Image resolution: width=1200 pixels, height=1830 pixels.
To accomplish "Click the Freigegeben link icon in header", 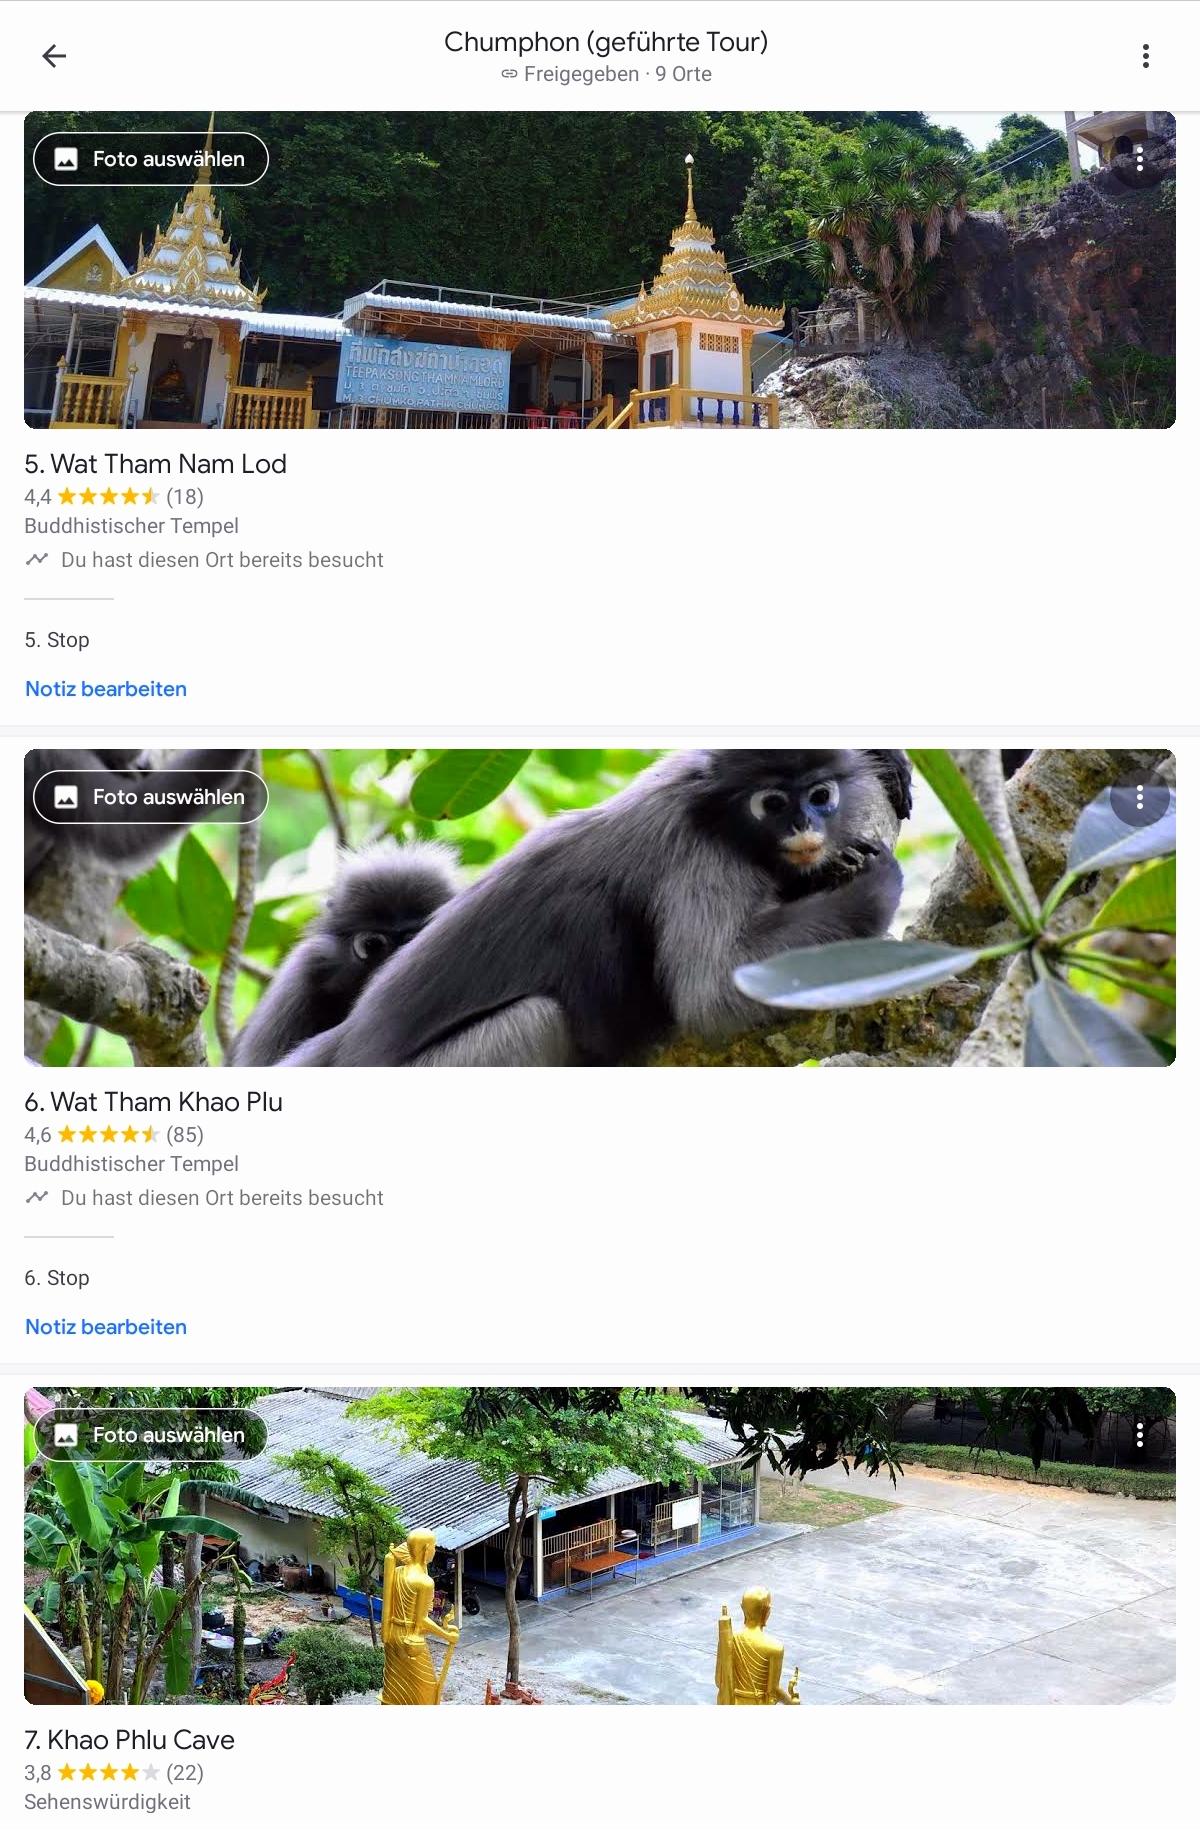I will pyautogui.click(x=509, y=74).
